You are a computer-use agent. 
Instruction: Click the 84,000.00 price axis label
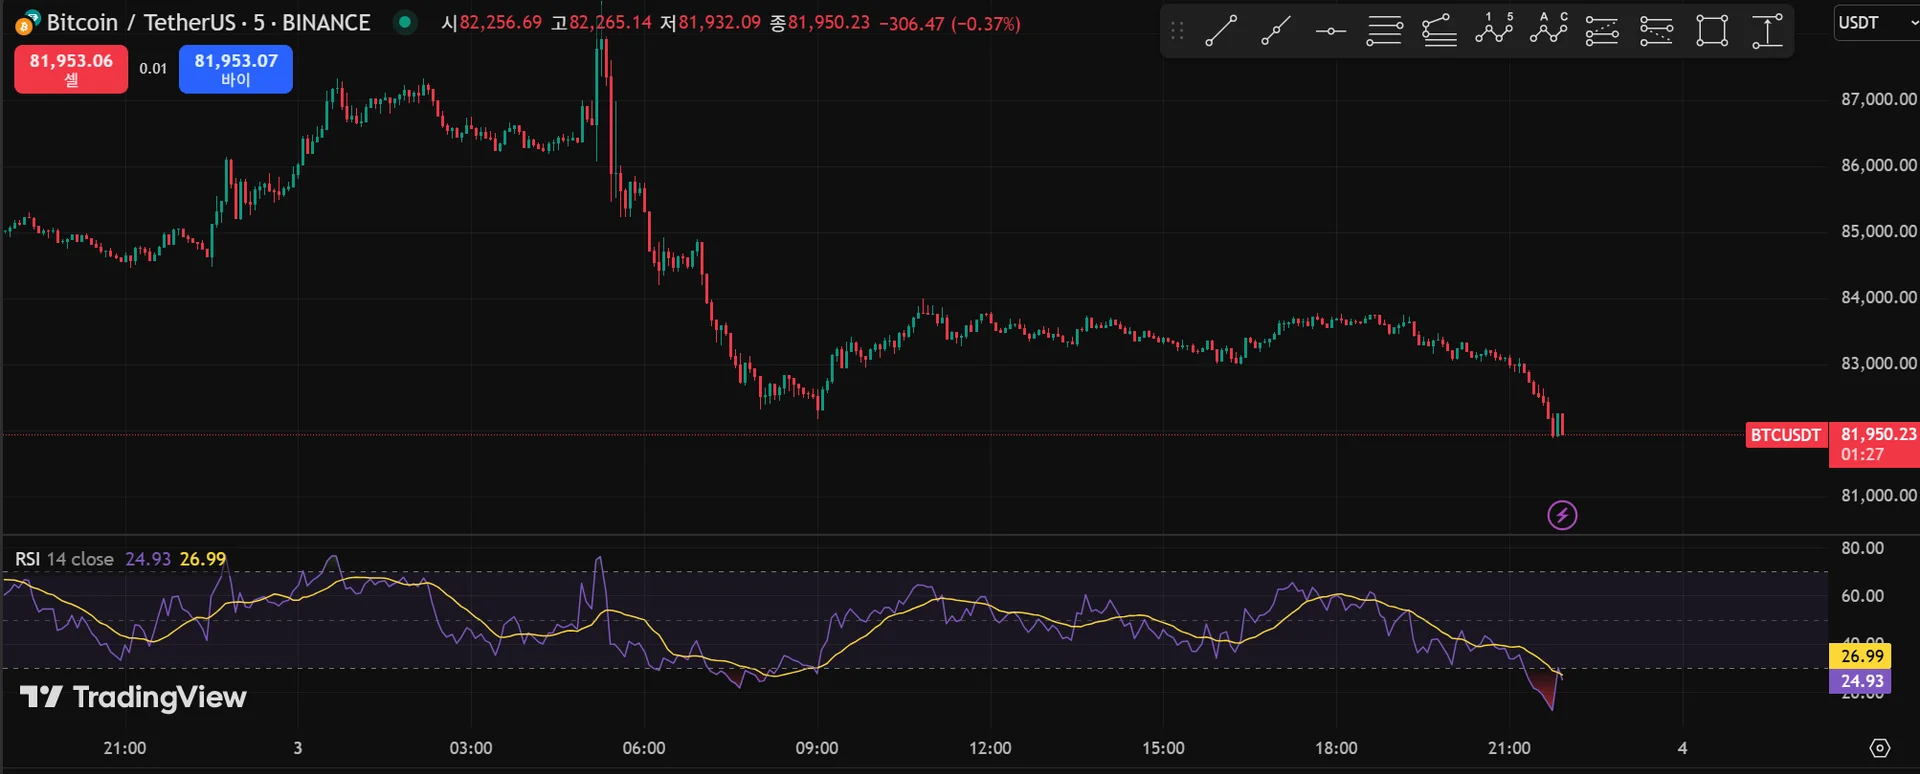tap(1879, 297)
